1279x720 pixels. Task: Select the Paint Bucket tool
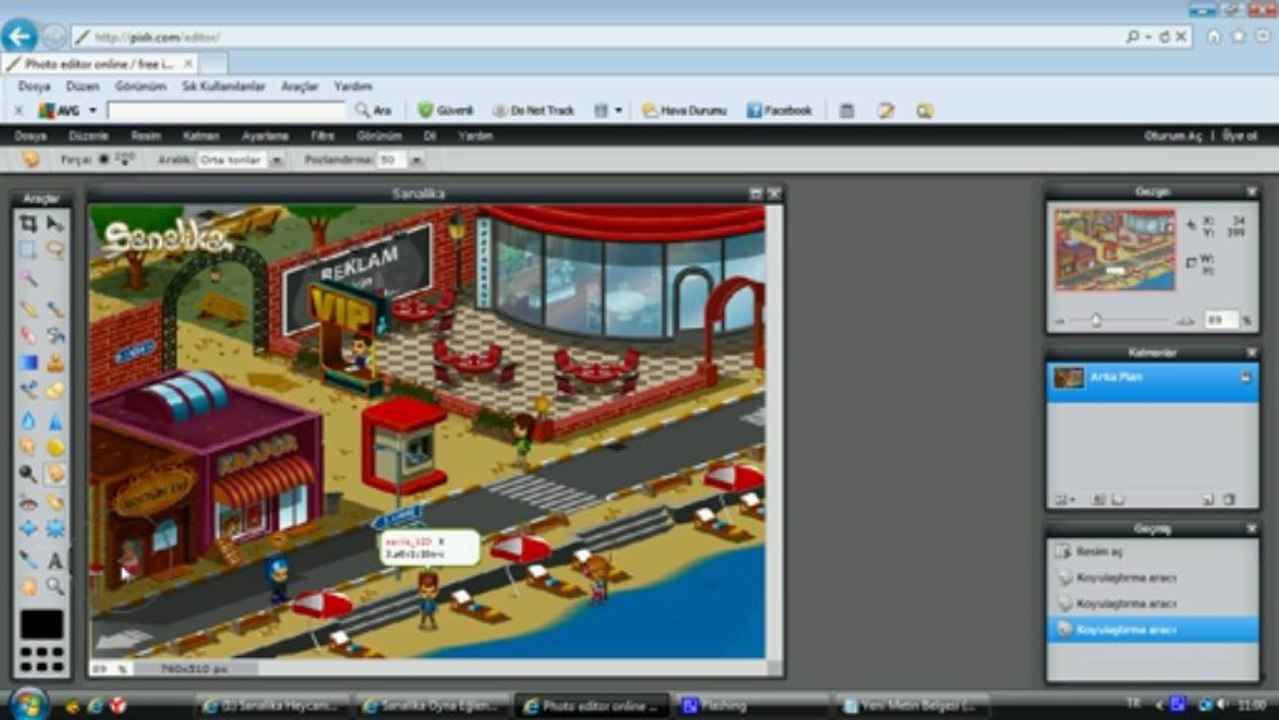(55, 335)
